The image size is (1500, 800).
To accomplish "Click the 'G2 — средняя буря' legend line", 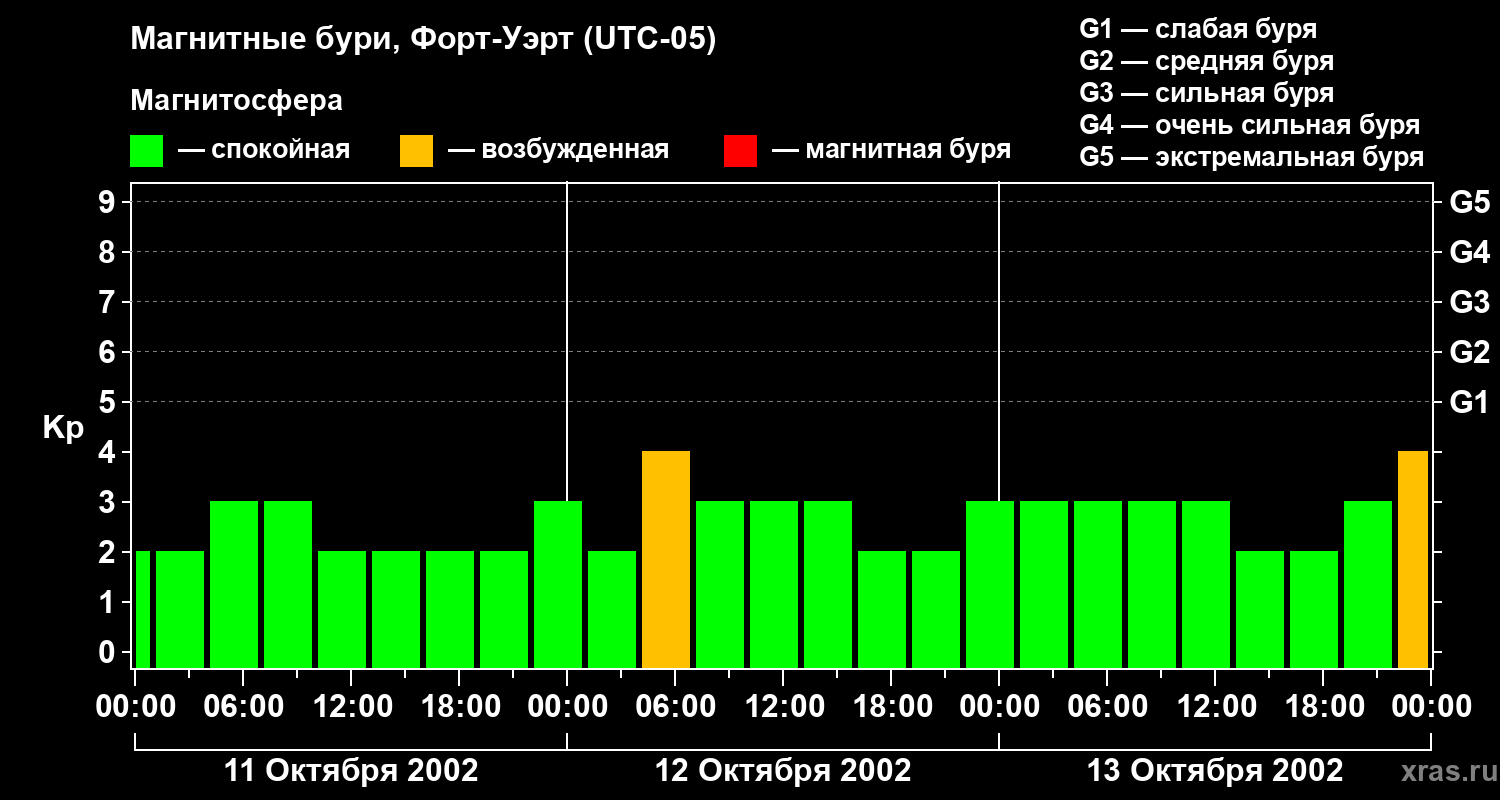I will [1206, 61].
